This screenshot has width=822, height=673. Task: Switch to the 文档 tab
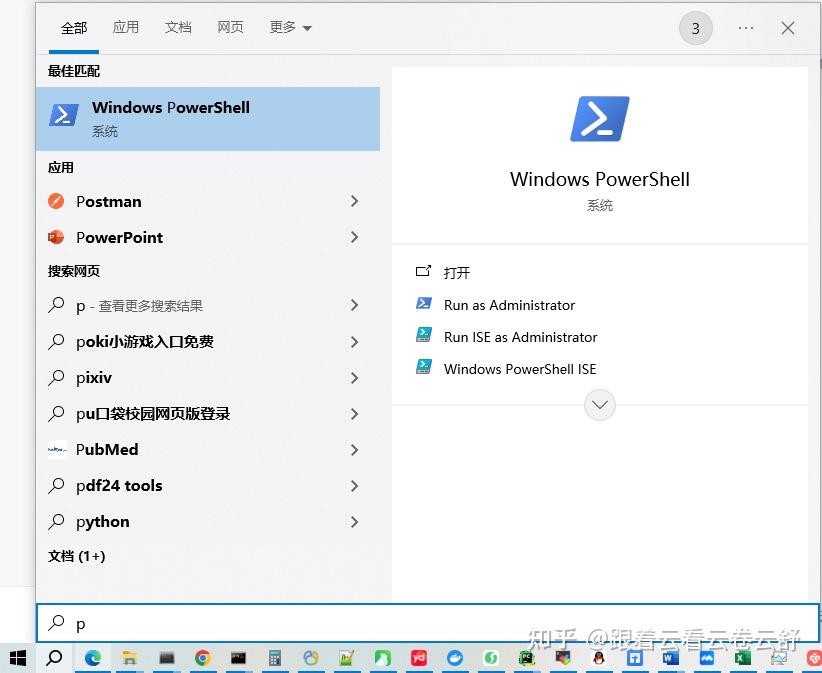[178, 27]
